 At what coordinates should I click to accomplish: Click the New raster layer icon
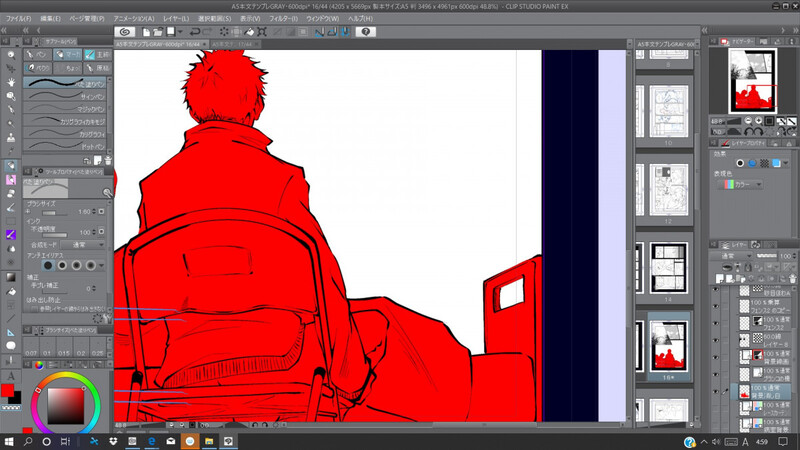click(720, 279)
